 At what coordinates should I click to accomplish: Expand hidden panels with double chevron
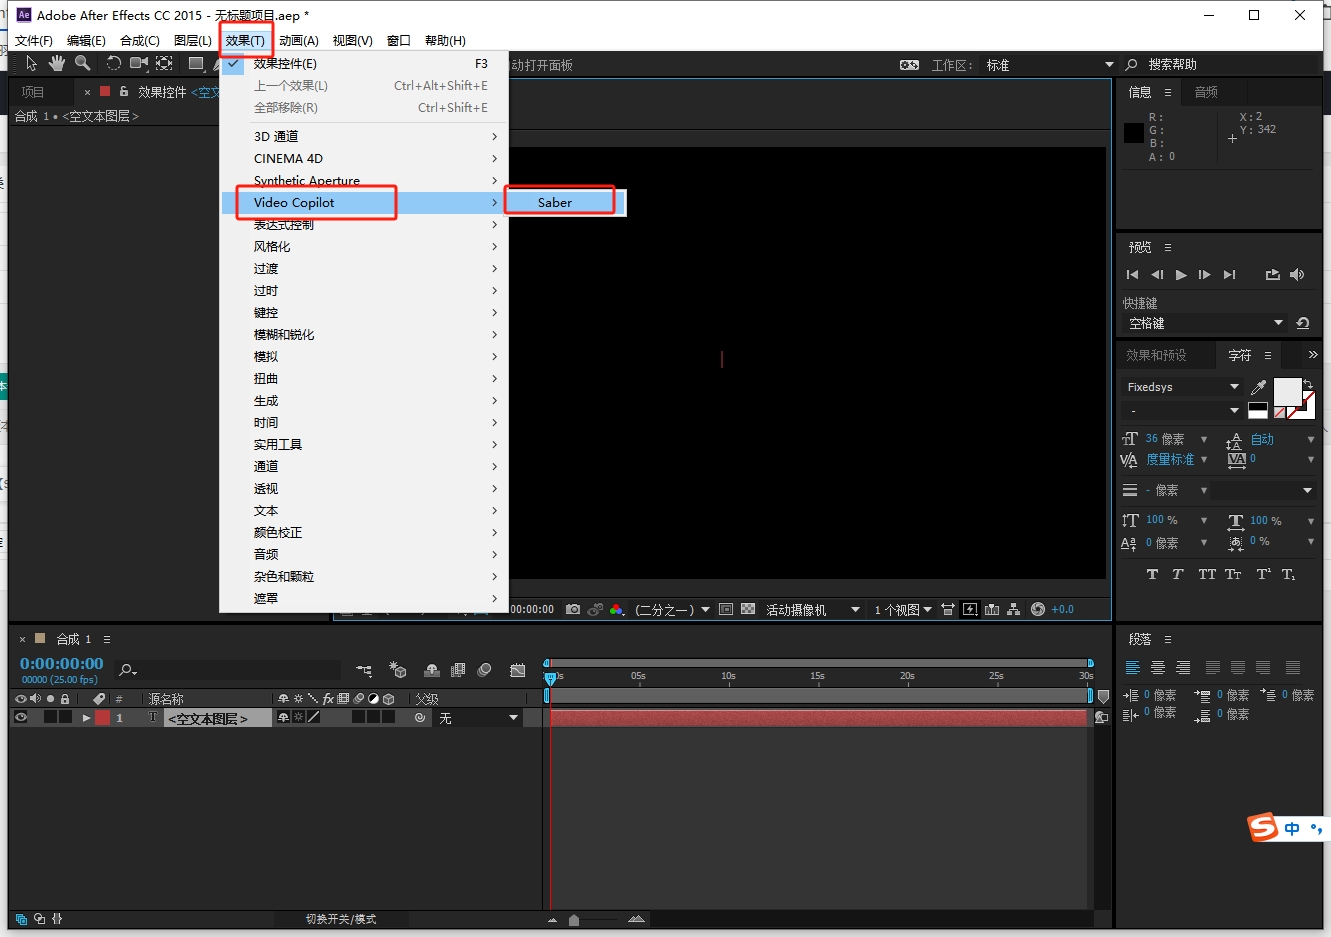pos(1312,355)
